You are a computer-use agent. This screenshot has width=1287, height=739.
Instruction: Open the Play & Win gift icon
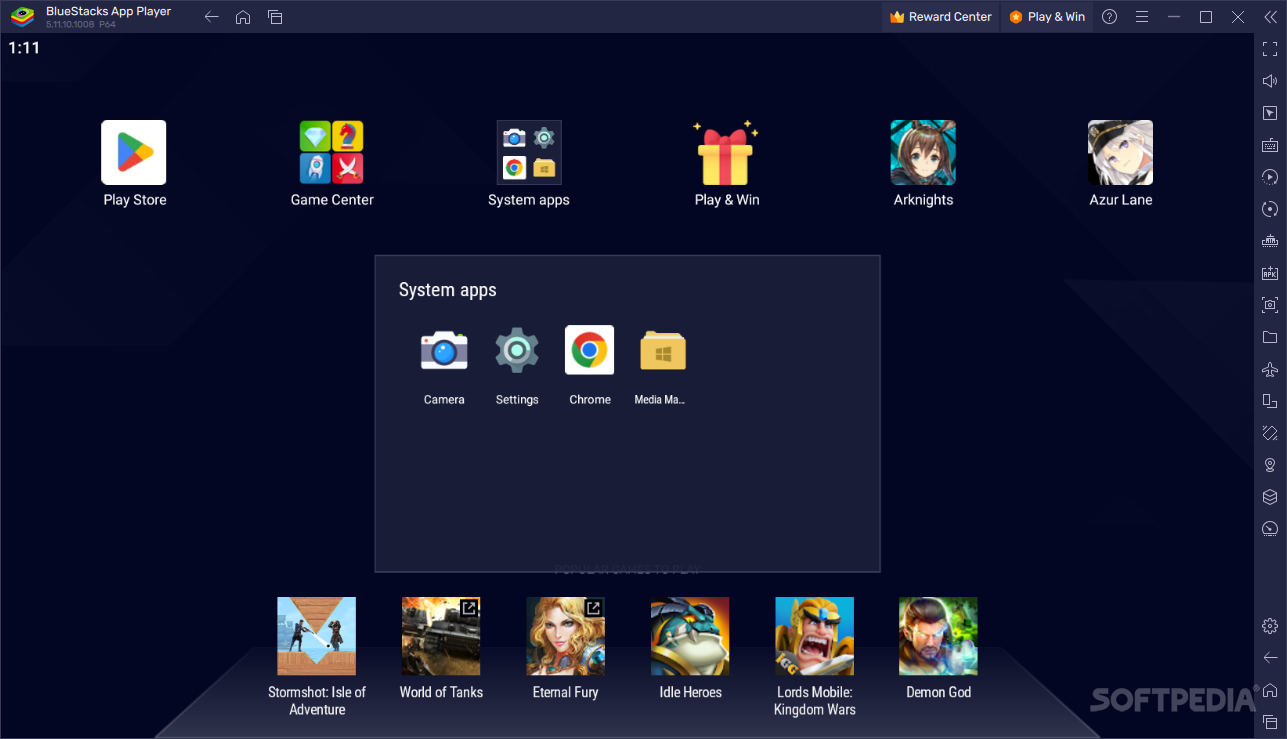[726, 153]
